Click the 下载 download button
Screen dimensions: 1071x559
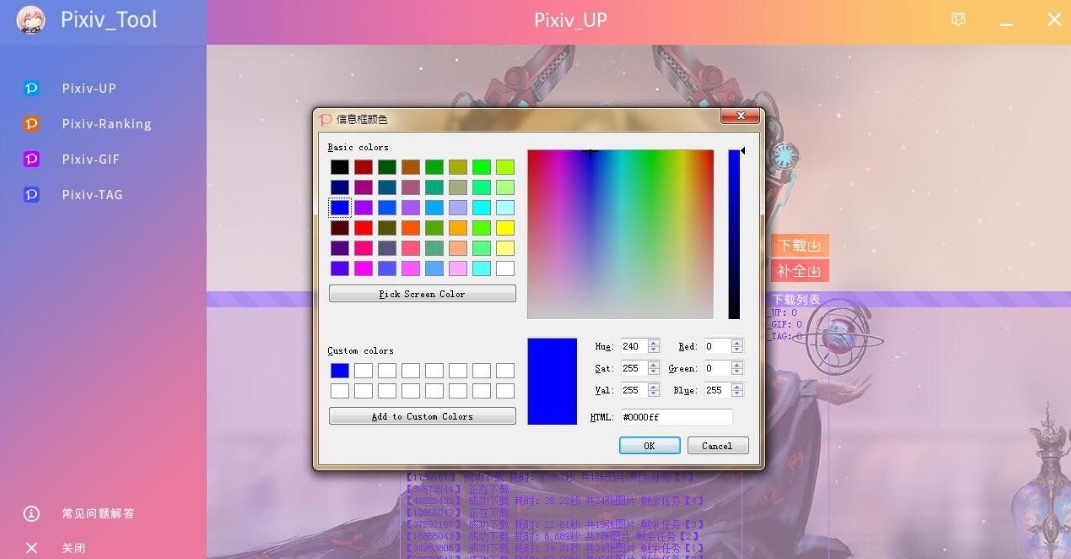point(799,245)
